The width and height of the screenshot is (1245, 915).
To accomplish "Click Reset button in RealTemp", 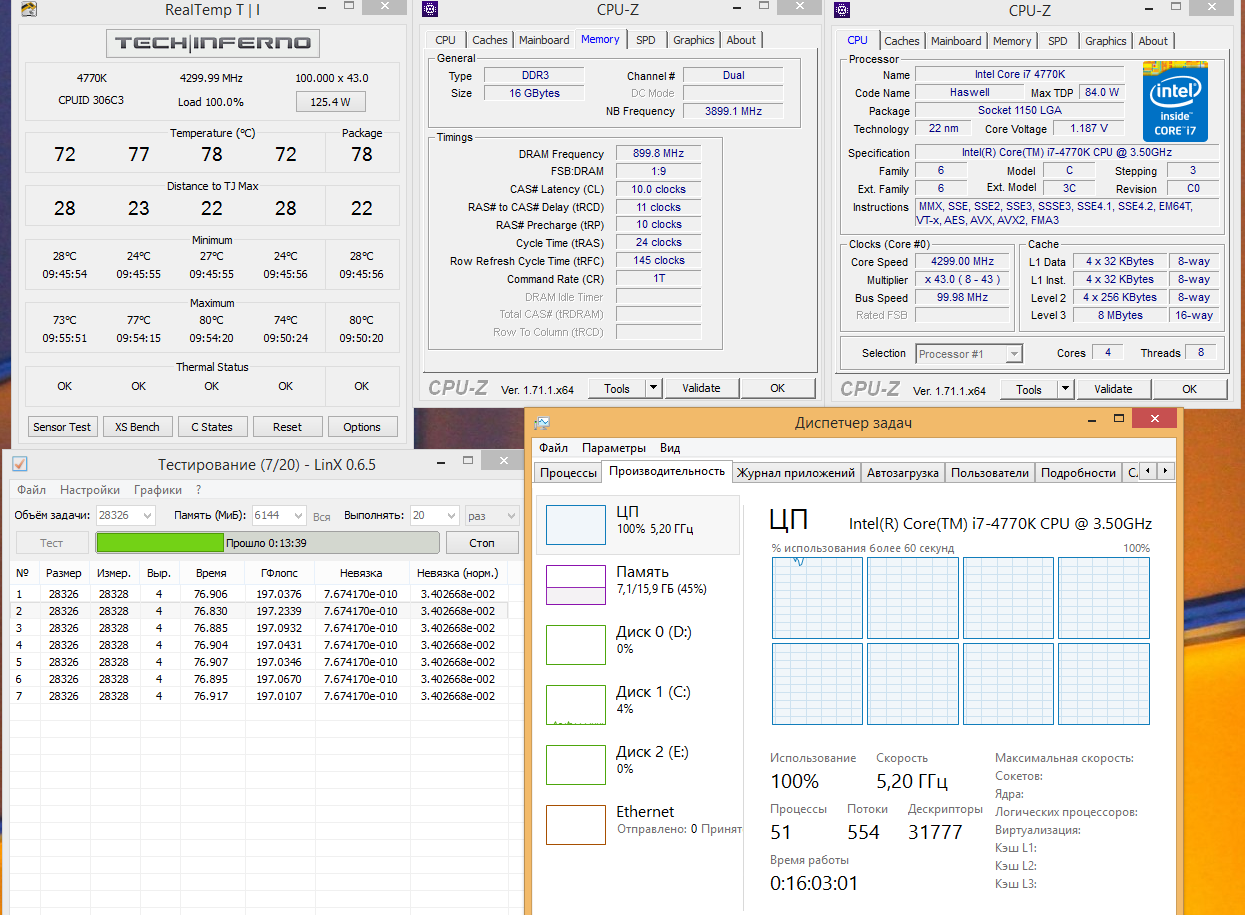I will [x=287, y=427].
